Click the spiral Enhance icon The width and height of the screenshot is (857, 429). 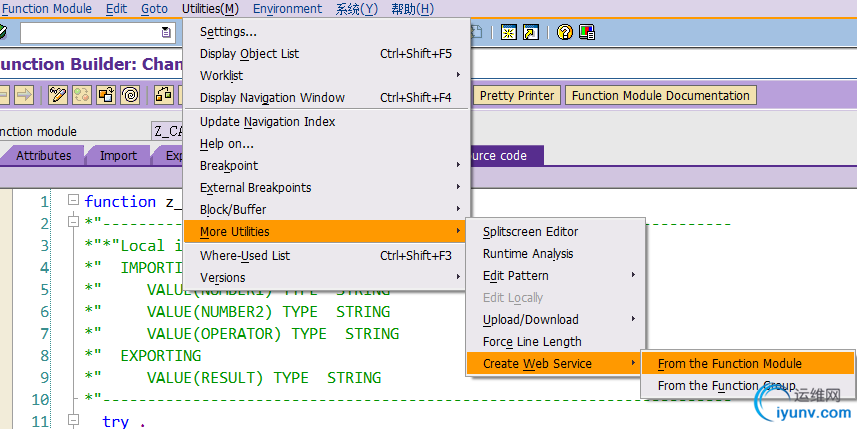point(130,95)
